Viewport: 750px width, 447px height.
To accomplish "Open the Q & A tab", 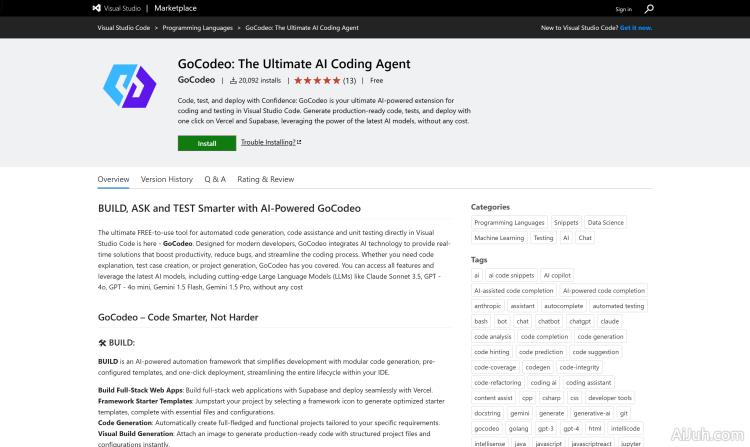I will pos(215,179).
